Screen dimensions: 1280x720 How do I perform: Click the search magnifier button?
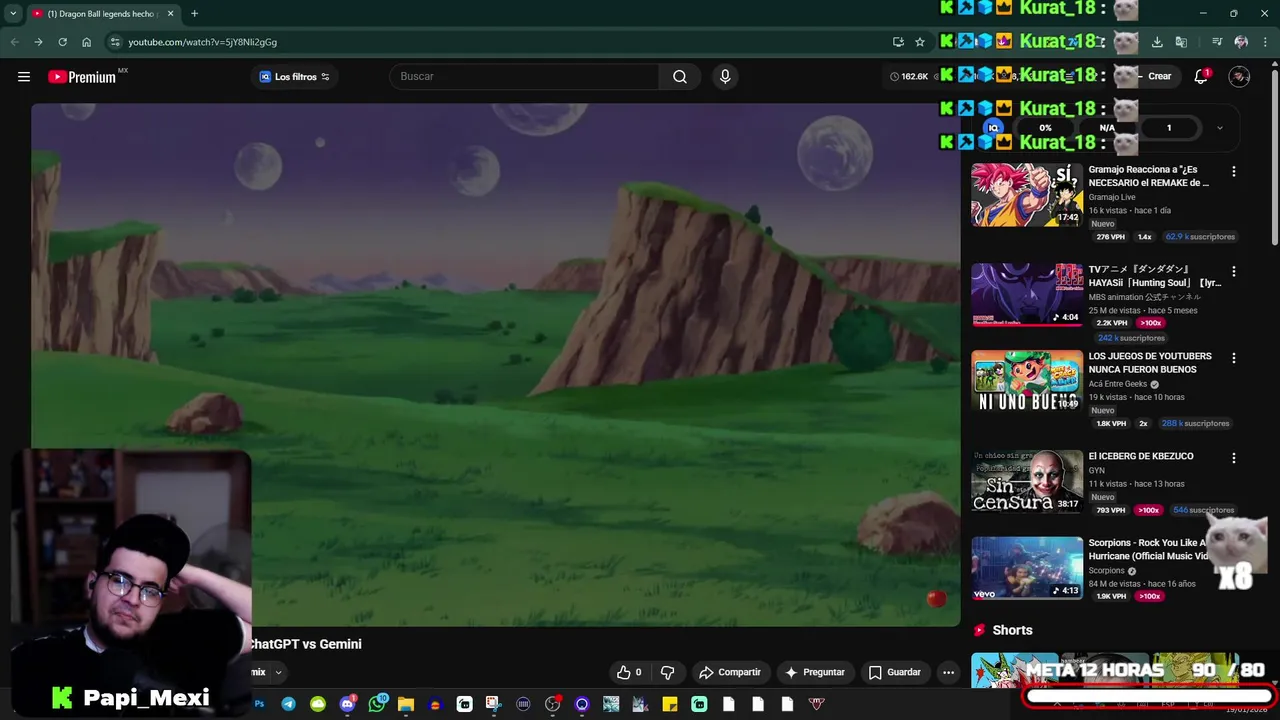point(680,77)
